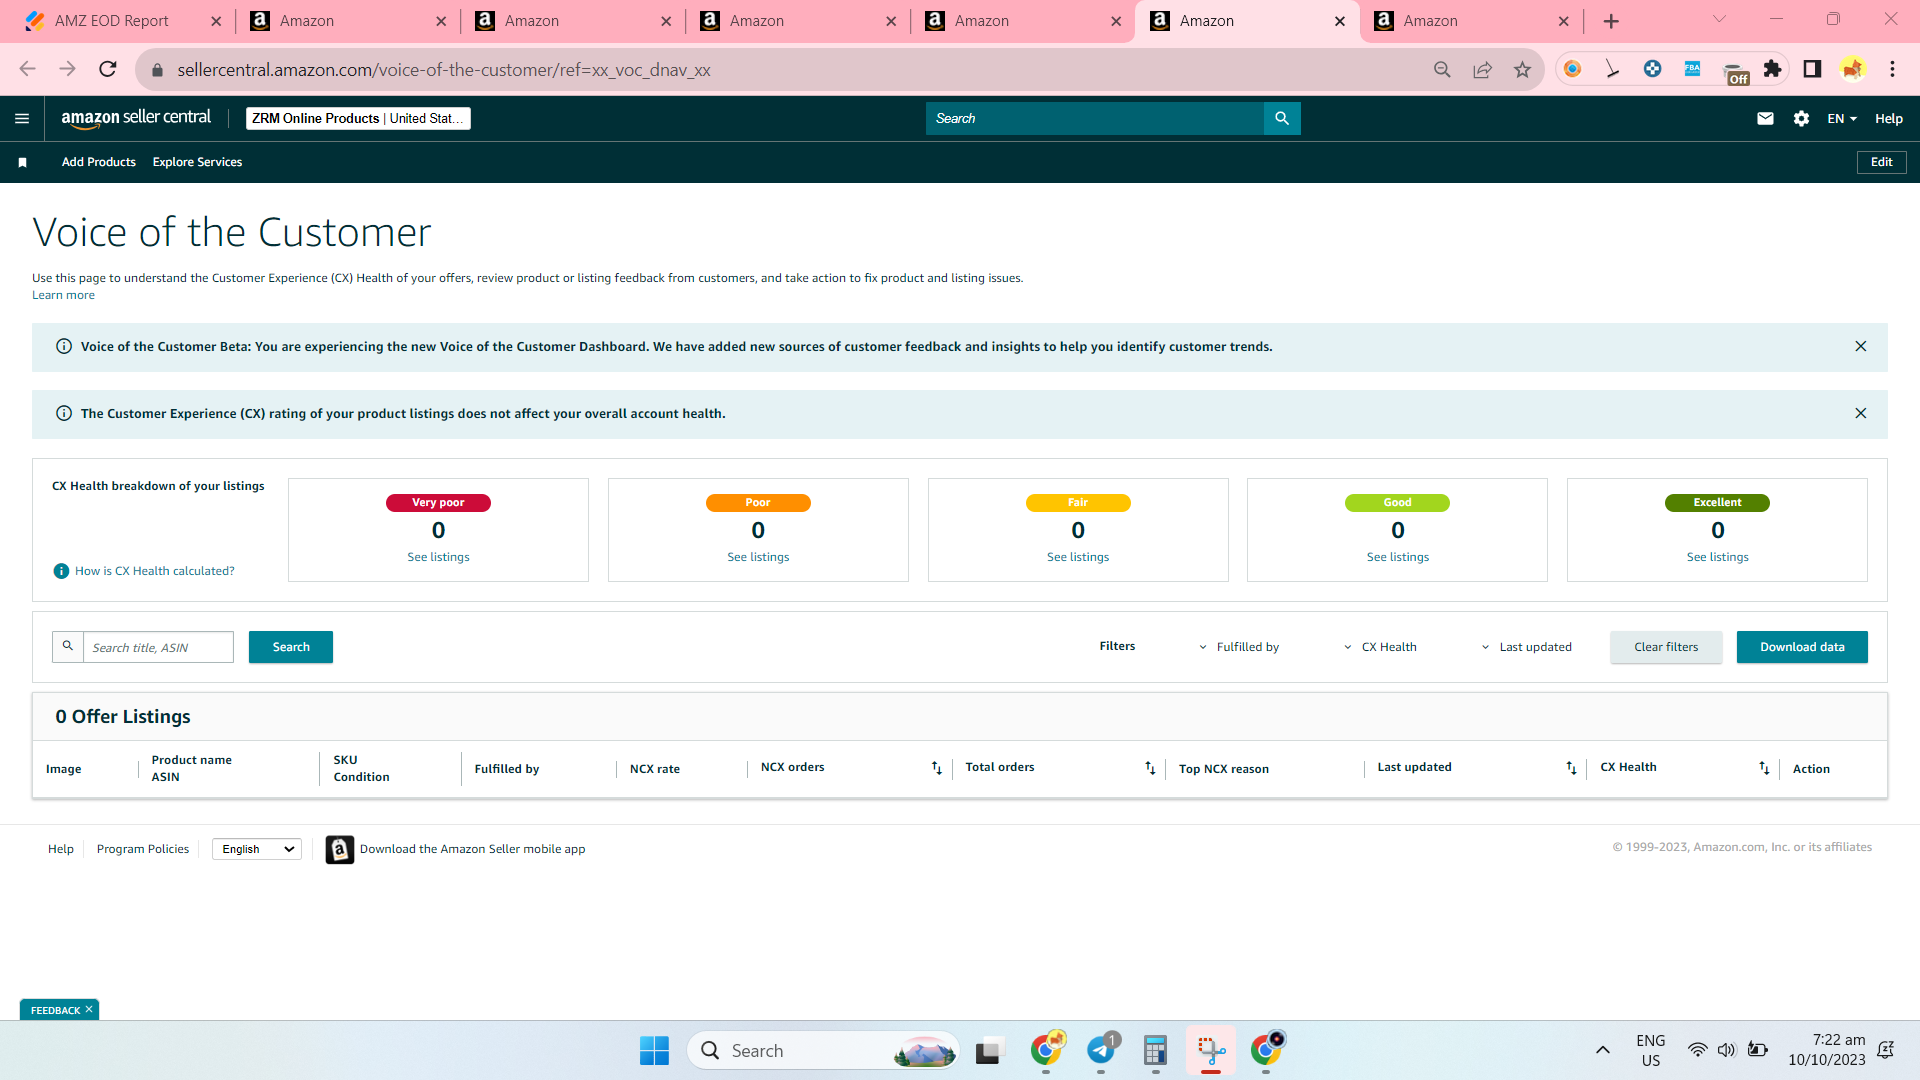Screen dimensions: 1920x1080
Task: Go back using the browser back arrow
Action: [27, 69]
